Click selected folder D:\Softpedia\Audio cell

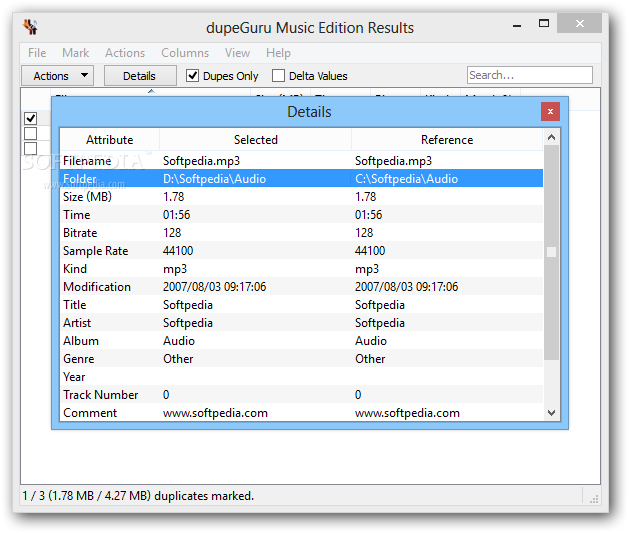tap(256, 178)
